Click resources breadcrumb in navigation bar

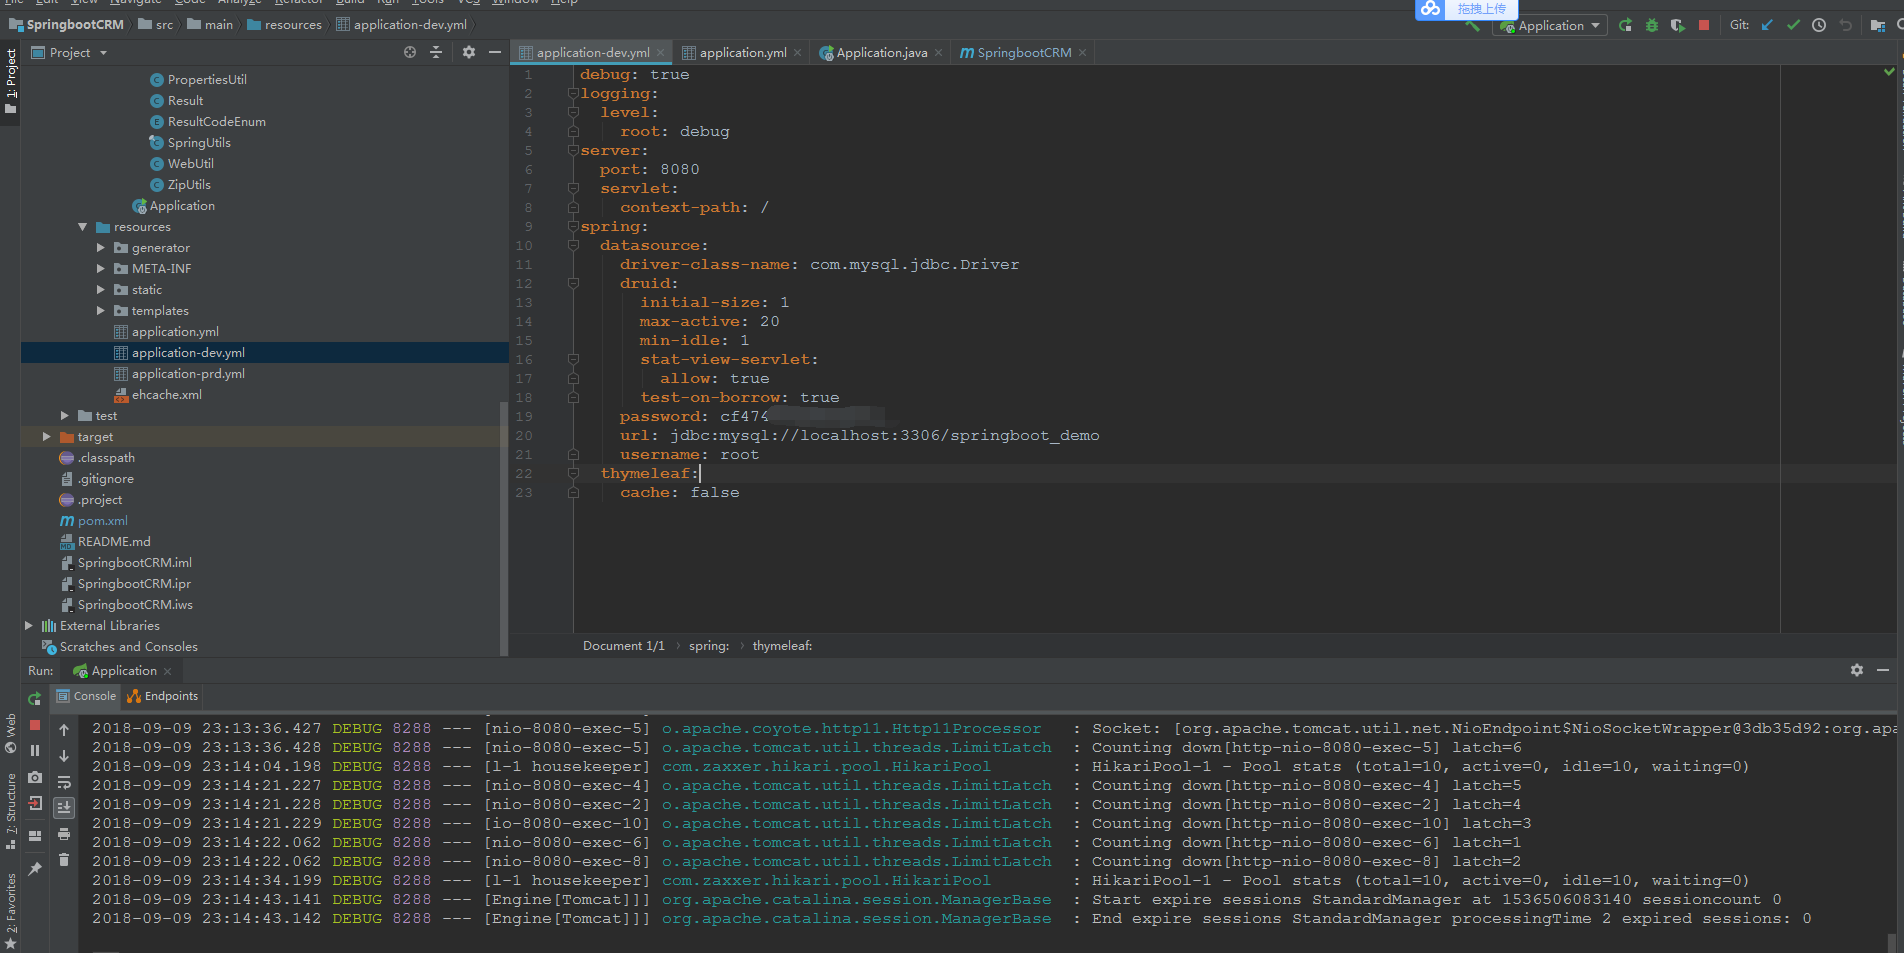[x=284, y=25]
